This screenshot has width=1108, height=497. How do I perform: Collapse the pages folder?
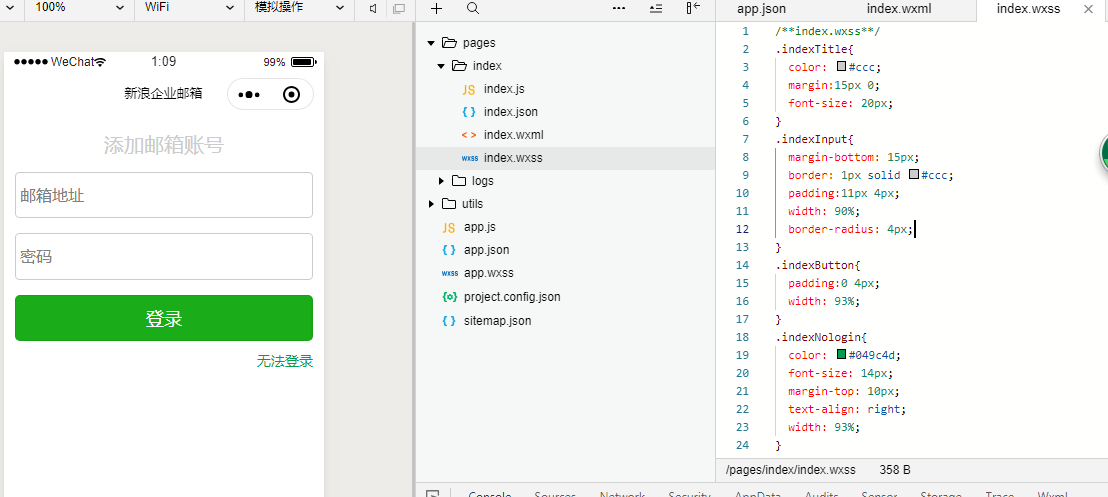[431, 43]
